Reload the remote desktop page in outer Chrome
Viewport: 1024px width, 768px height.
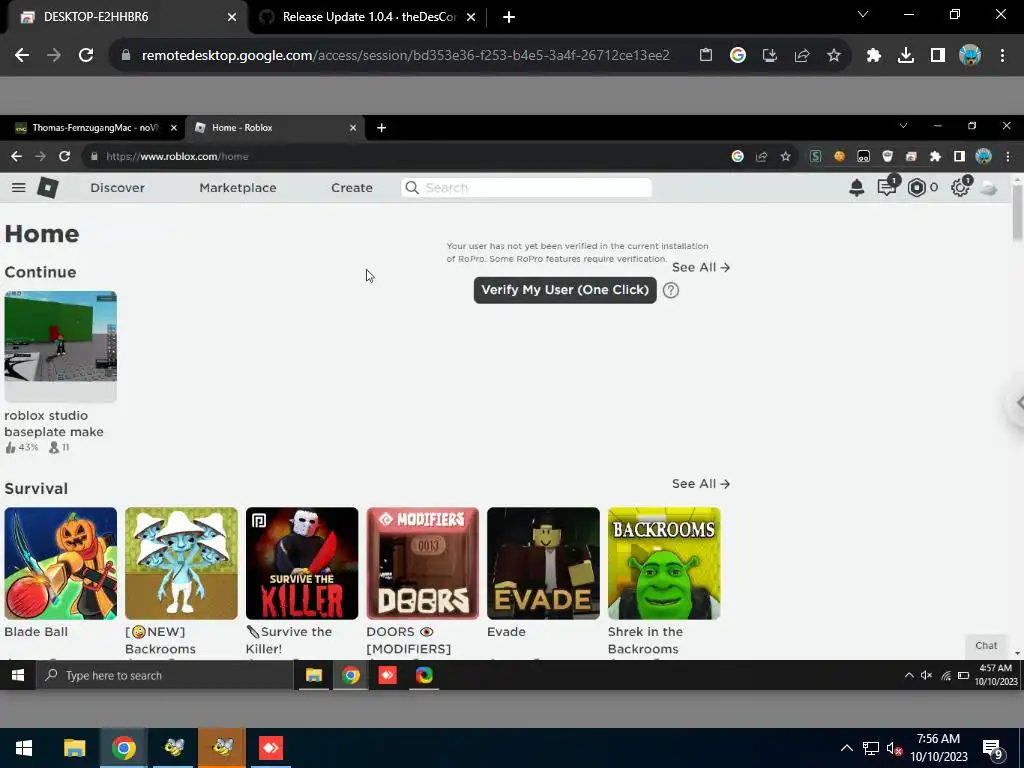coord(86,55)
